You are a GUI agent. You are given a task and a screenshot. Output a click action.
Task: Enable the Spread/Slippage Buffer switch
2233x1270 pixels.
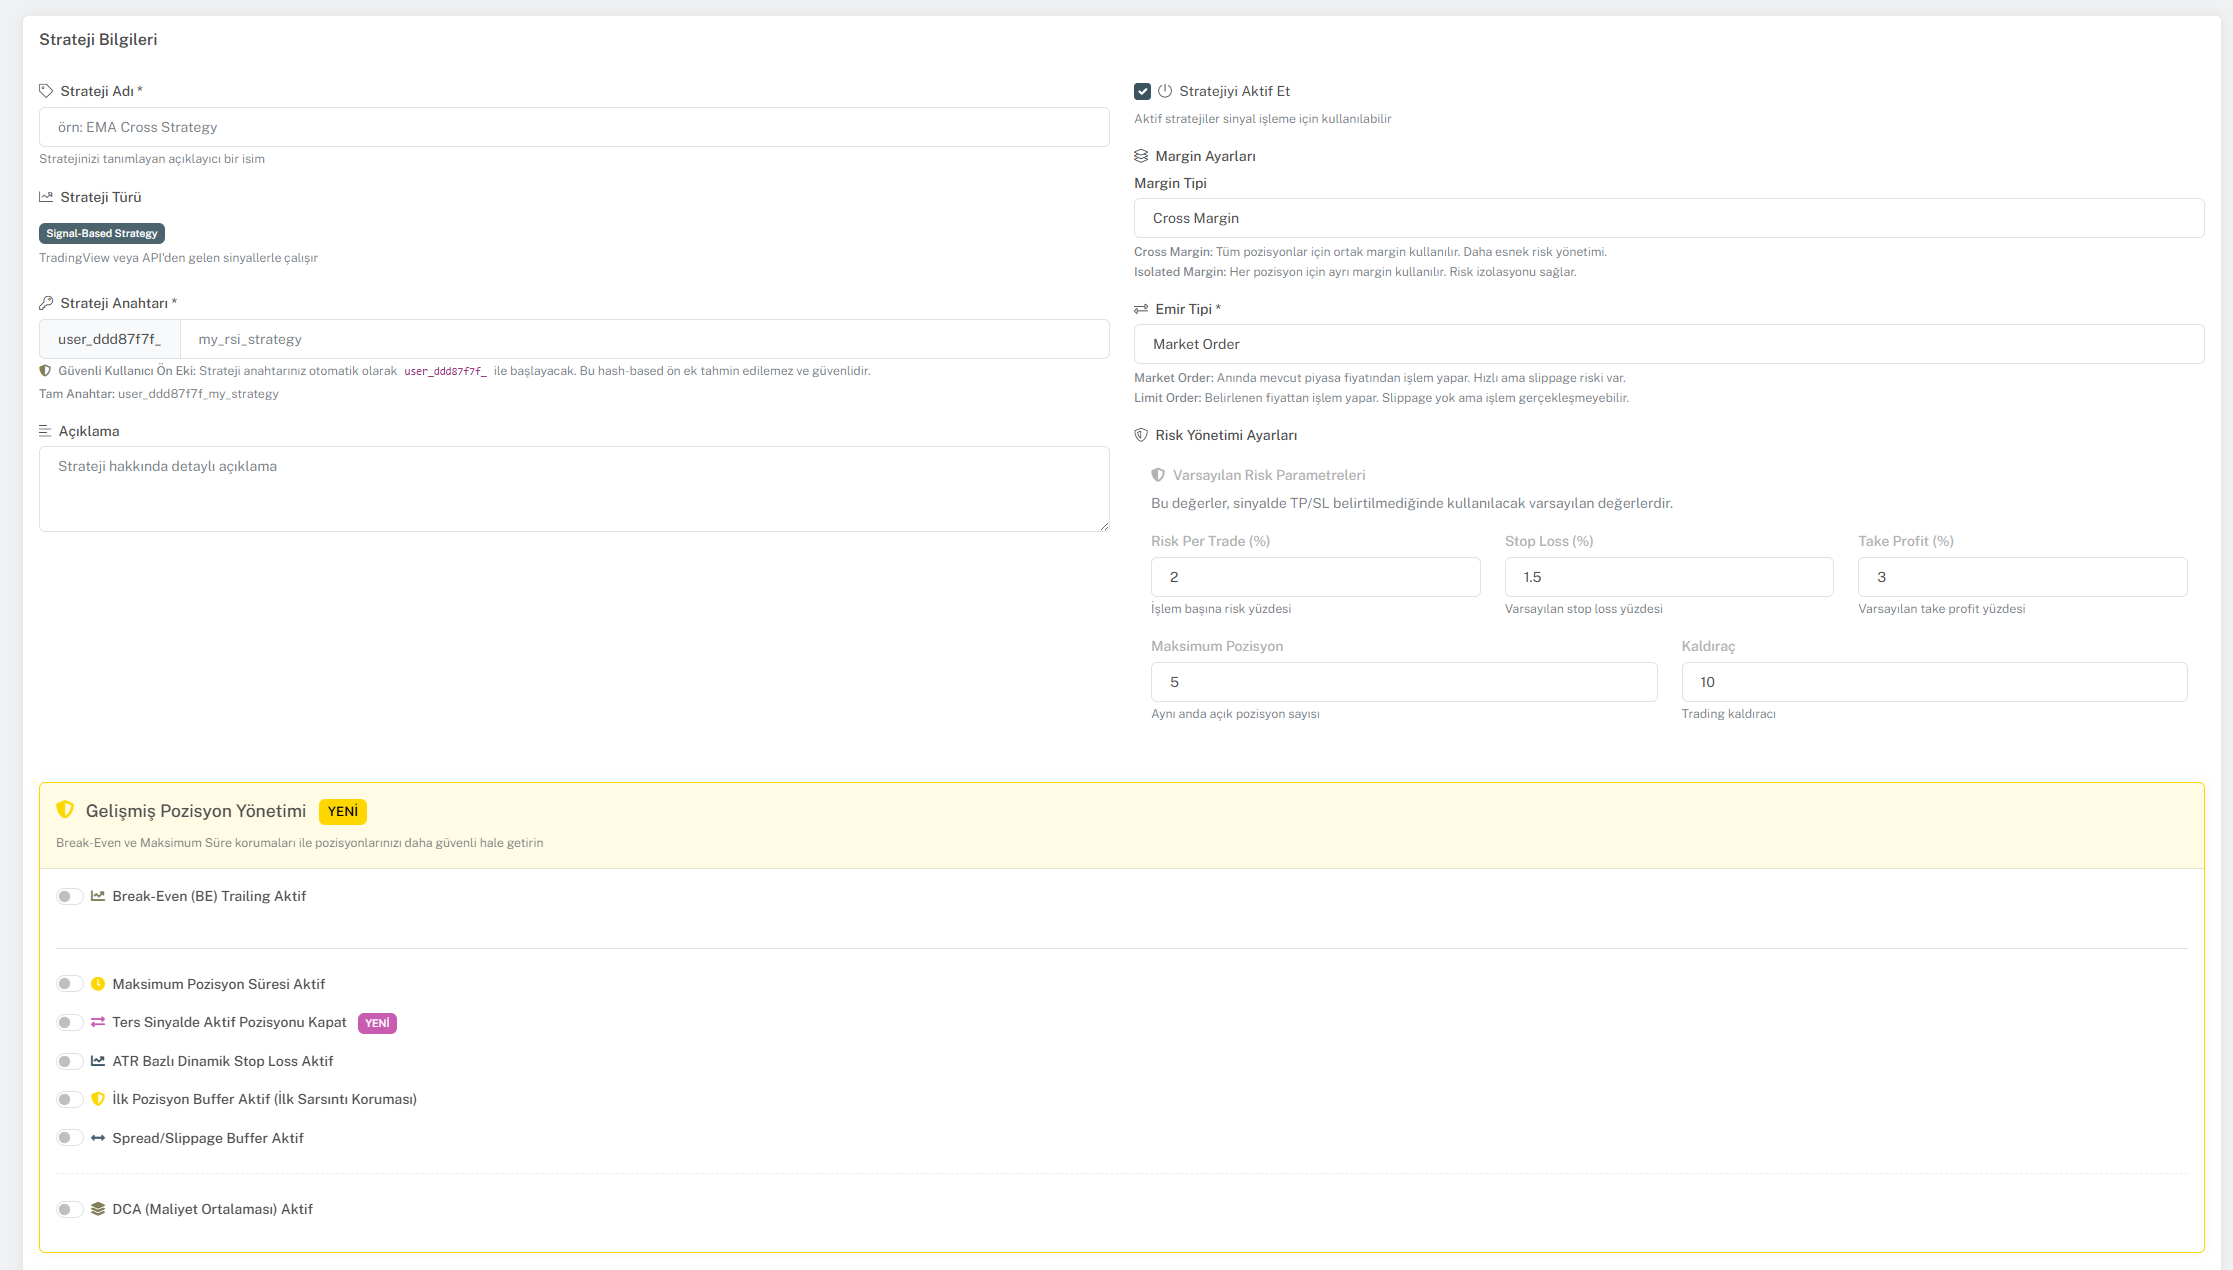pos(69,1138)
